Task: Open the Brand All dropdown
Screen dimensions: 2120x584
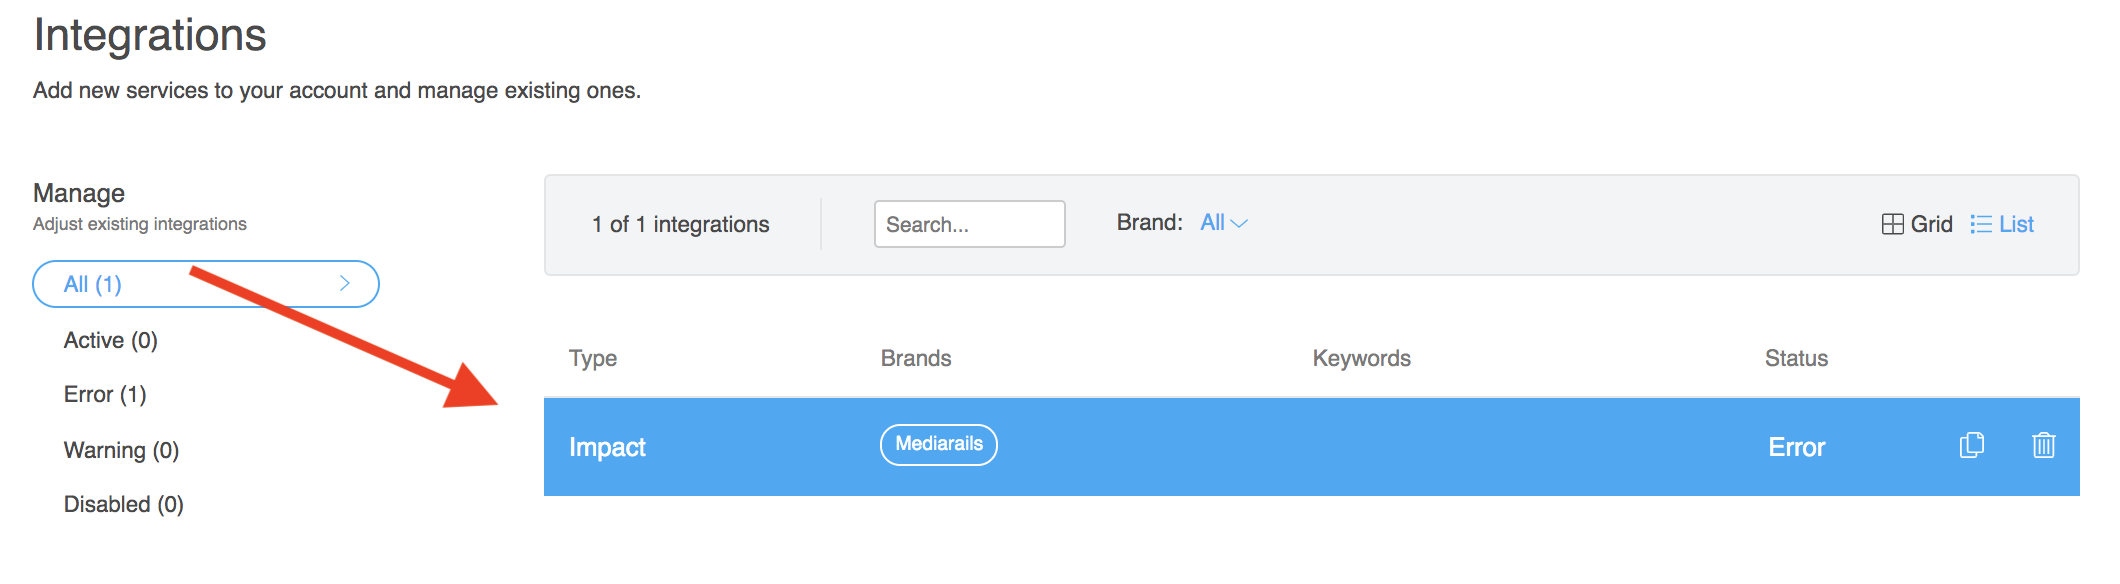Action: [x=1212, y=223]
